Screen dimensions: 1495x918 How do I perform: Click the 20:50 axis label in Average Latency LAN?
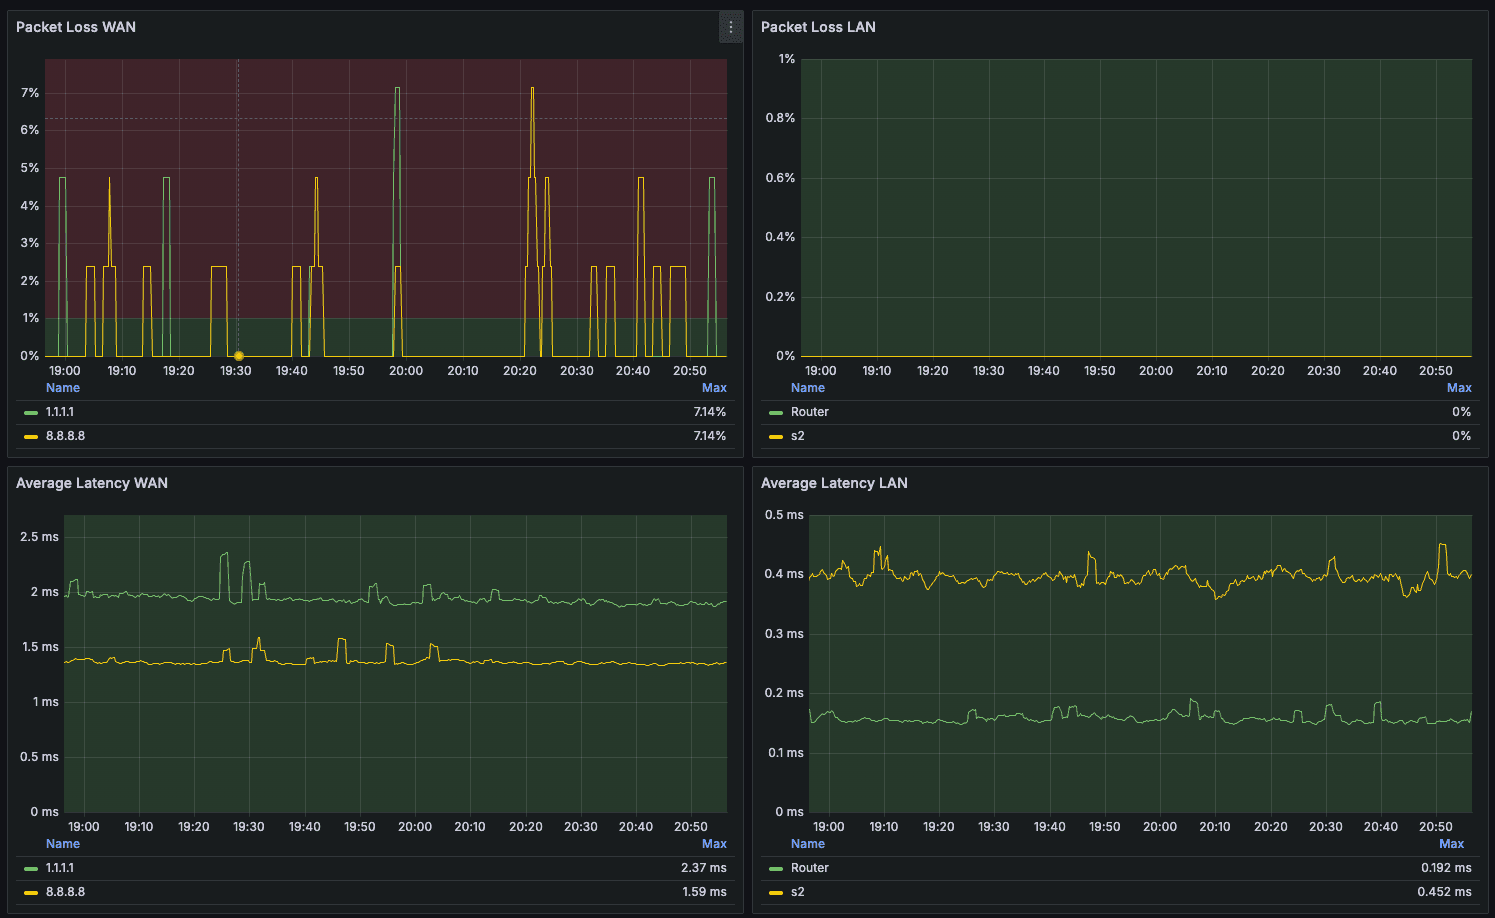click(x=1436, y=827)
